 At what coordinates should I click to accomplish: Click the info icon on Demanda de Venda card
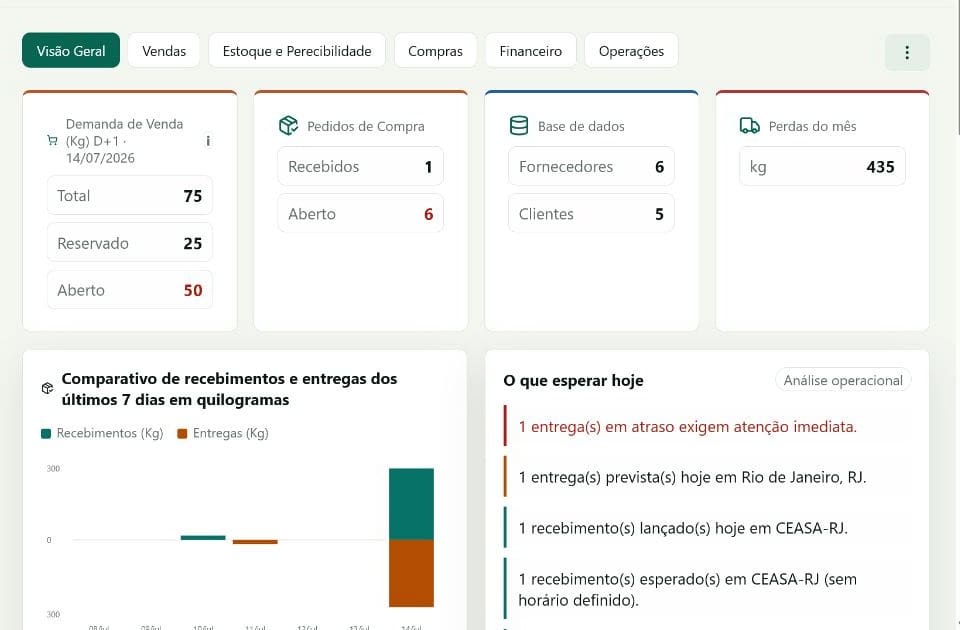208,141
